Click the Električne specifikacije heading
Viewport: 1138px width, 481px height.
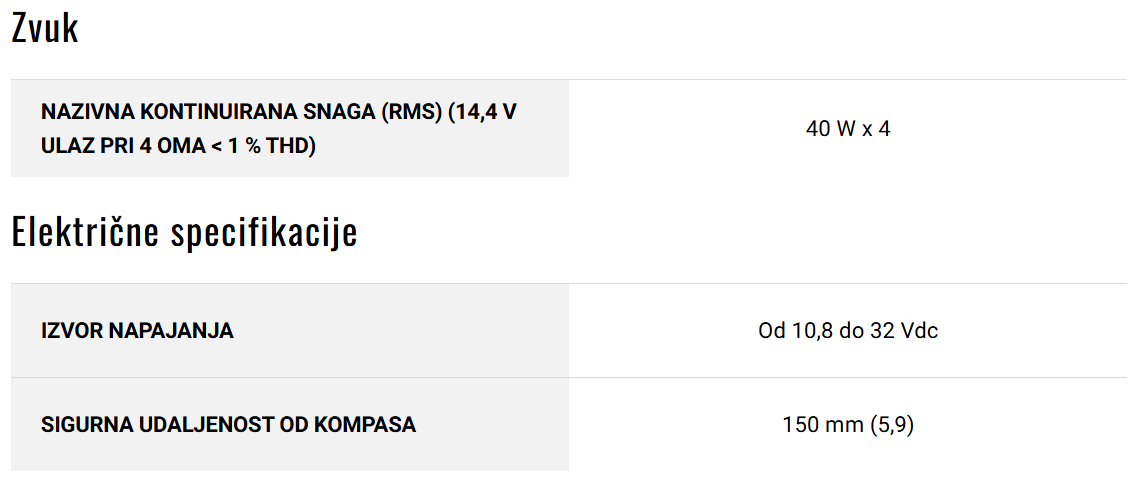coord(184,233)
